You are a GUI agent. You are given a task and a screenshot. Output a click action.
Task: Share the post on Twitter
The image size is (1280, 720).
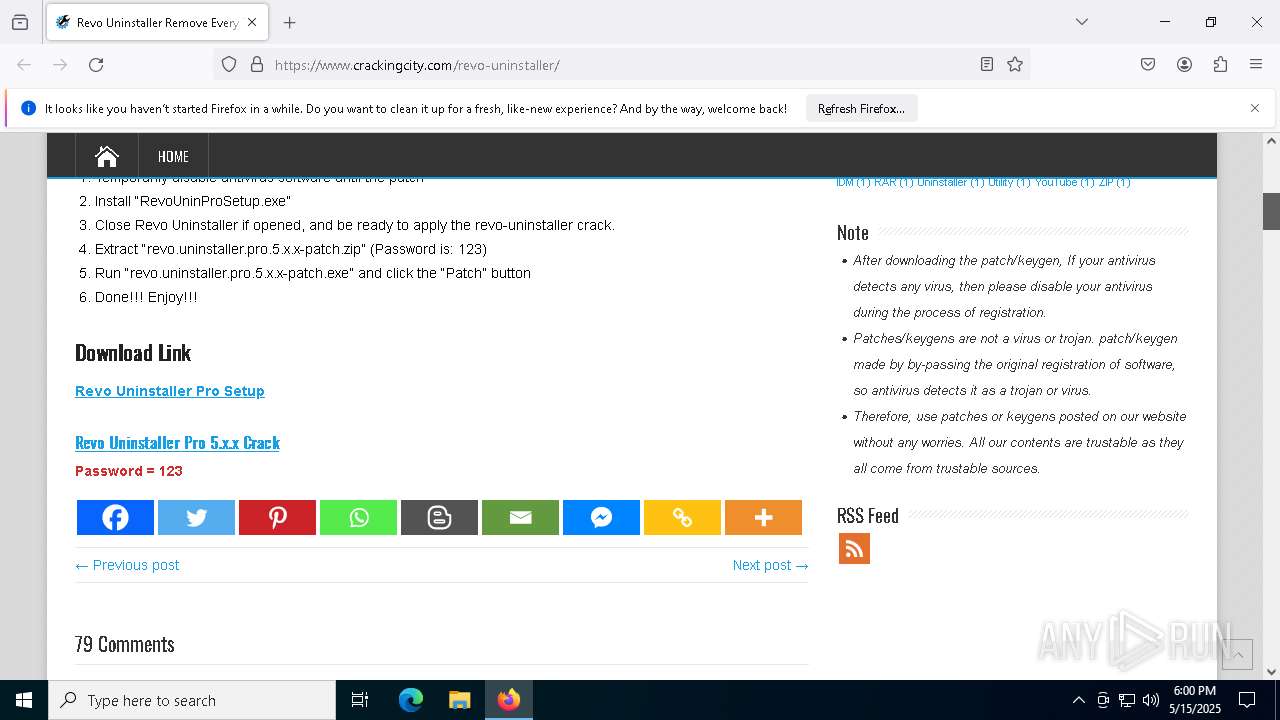click(x=196, y=517)
